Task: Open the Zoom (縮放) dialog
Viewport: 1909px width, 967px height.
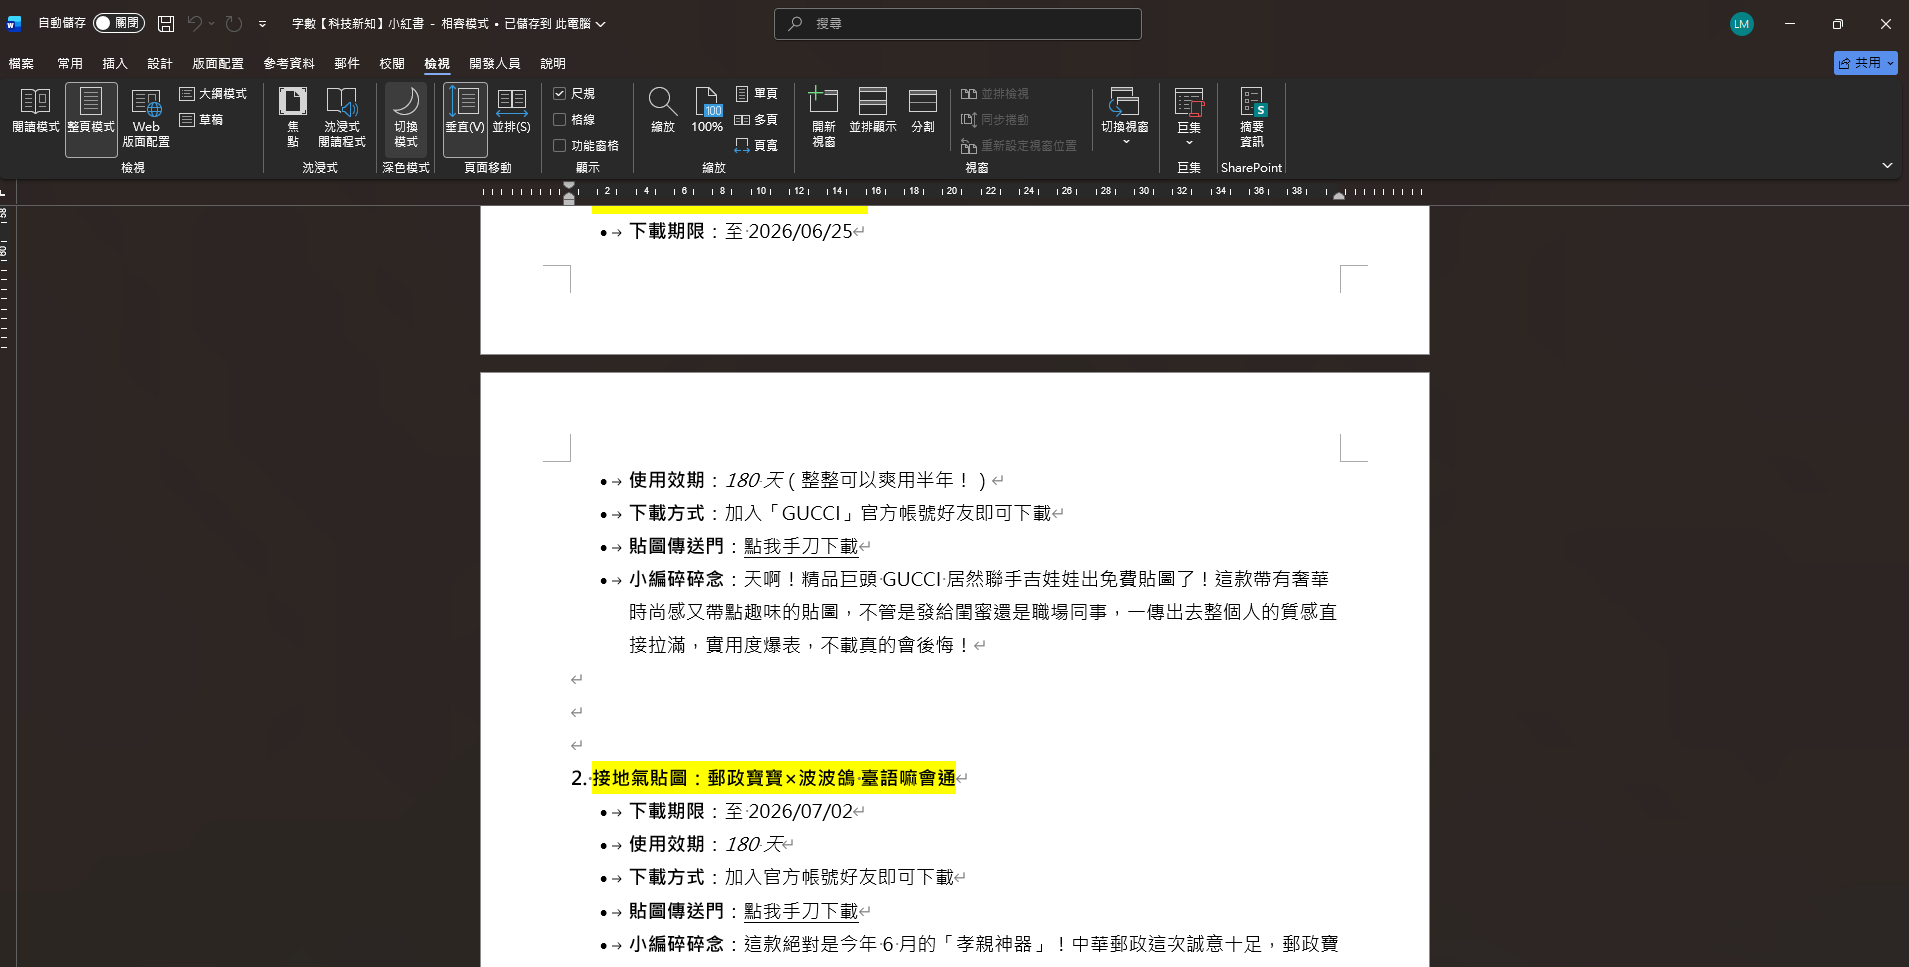Action: point(663,111)
